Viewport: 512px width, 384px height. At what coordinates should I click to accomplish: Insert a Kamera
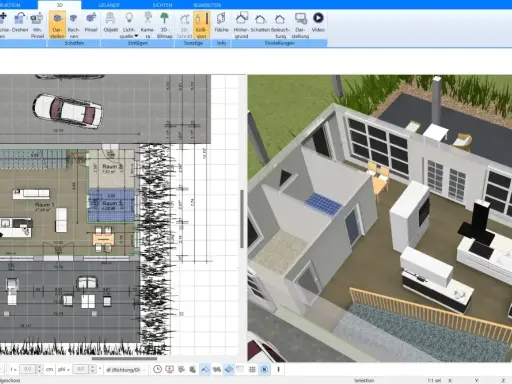tap(147, 25)
